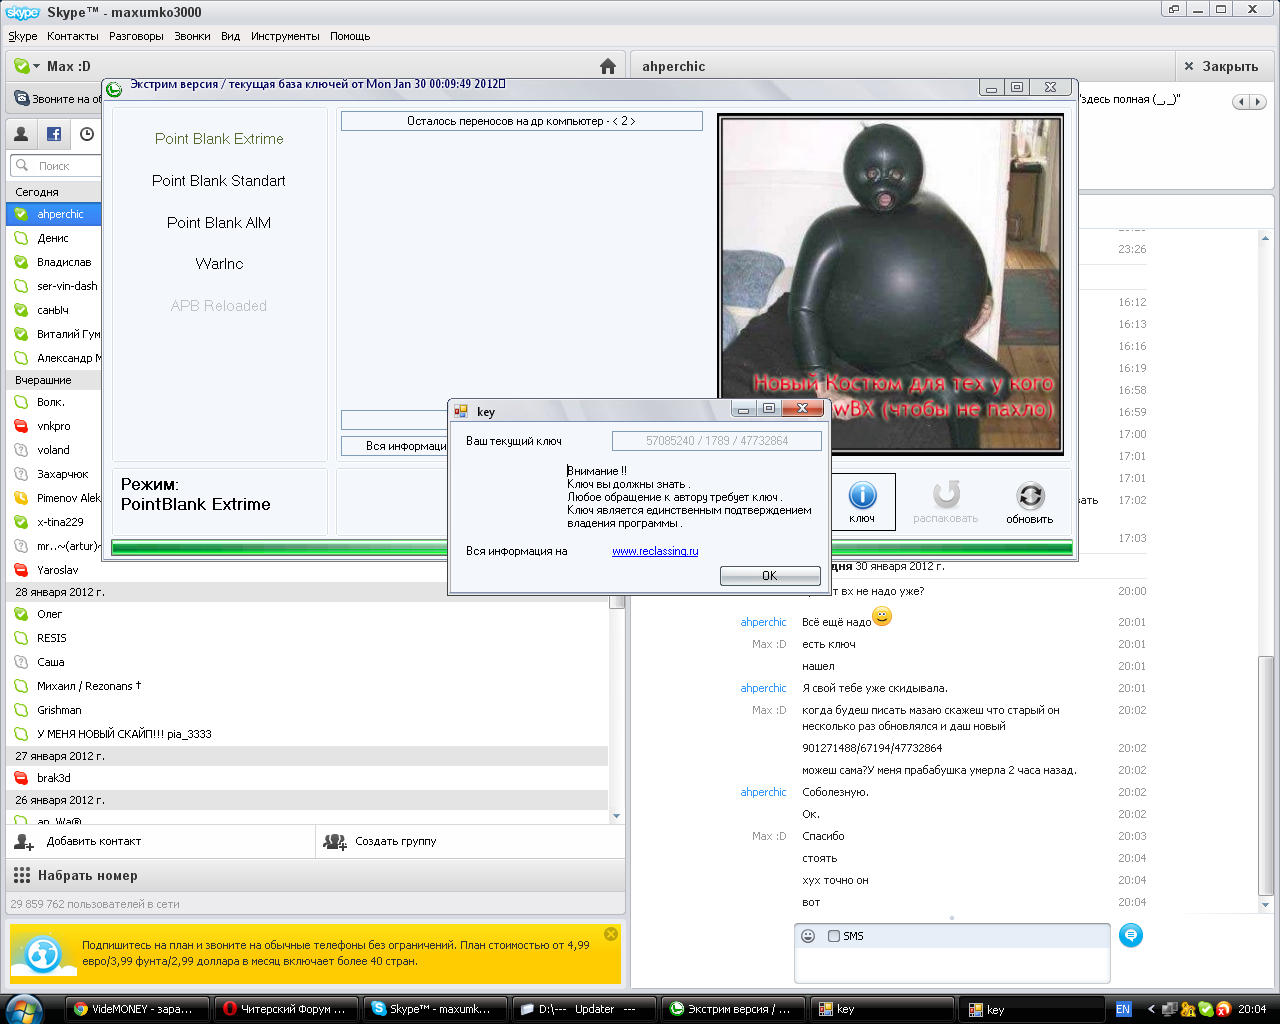Send message with the blue chat bubble button
Image resolution: width=1280 pixels, height=1024 pixels.
[x=1131, y=936]
